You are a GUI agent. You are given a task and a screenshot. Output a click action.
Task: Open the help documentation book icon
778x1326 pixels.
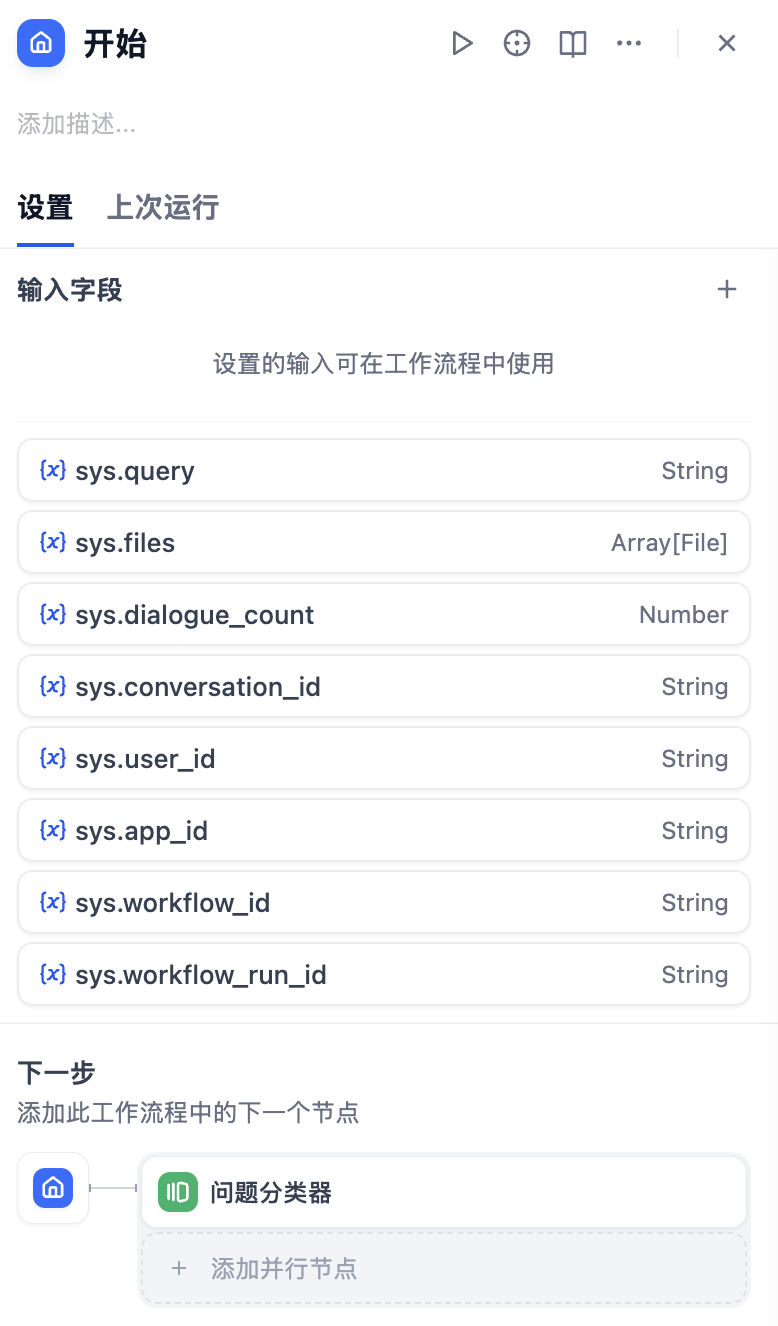[573, 44]
